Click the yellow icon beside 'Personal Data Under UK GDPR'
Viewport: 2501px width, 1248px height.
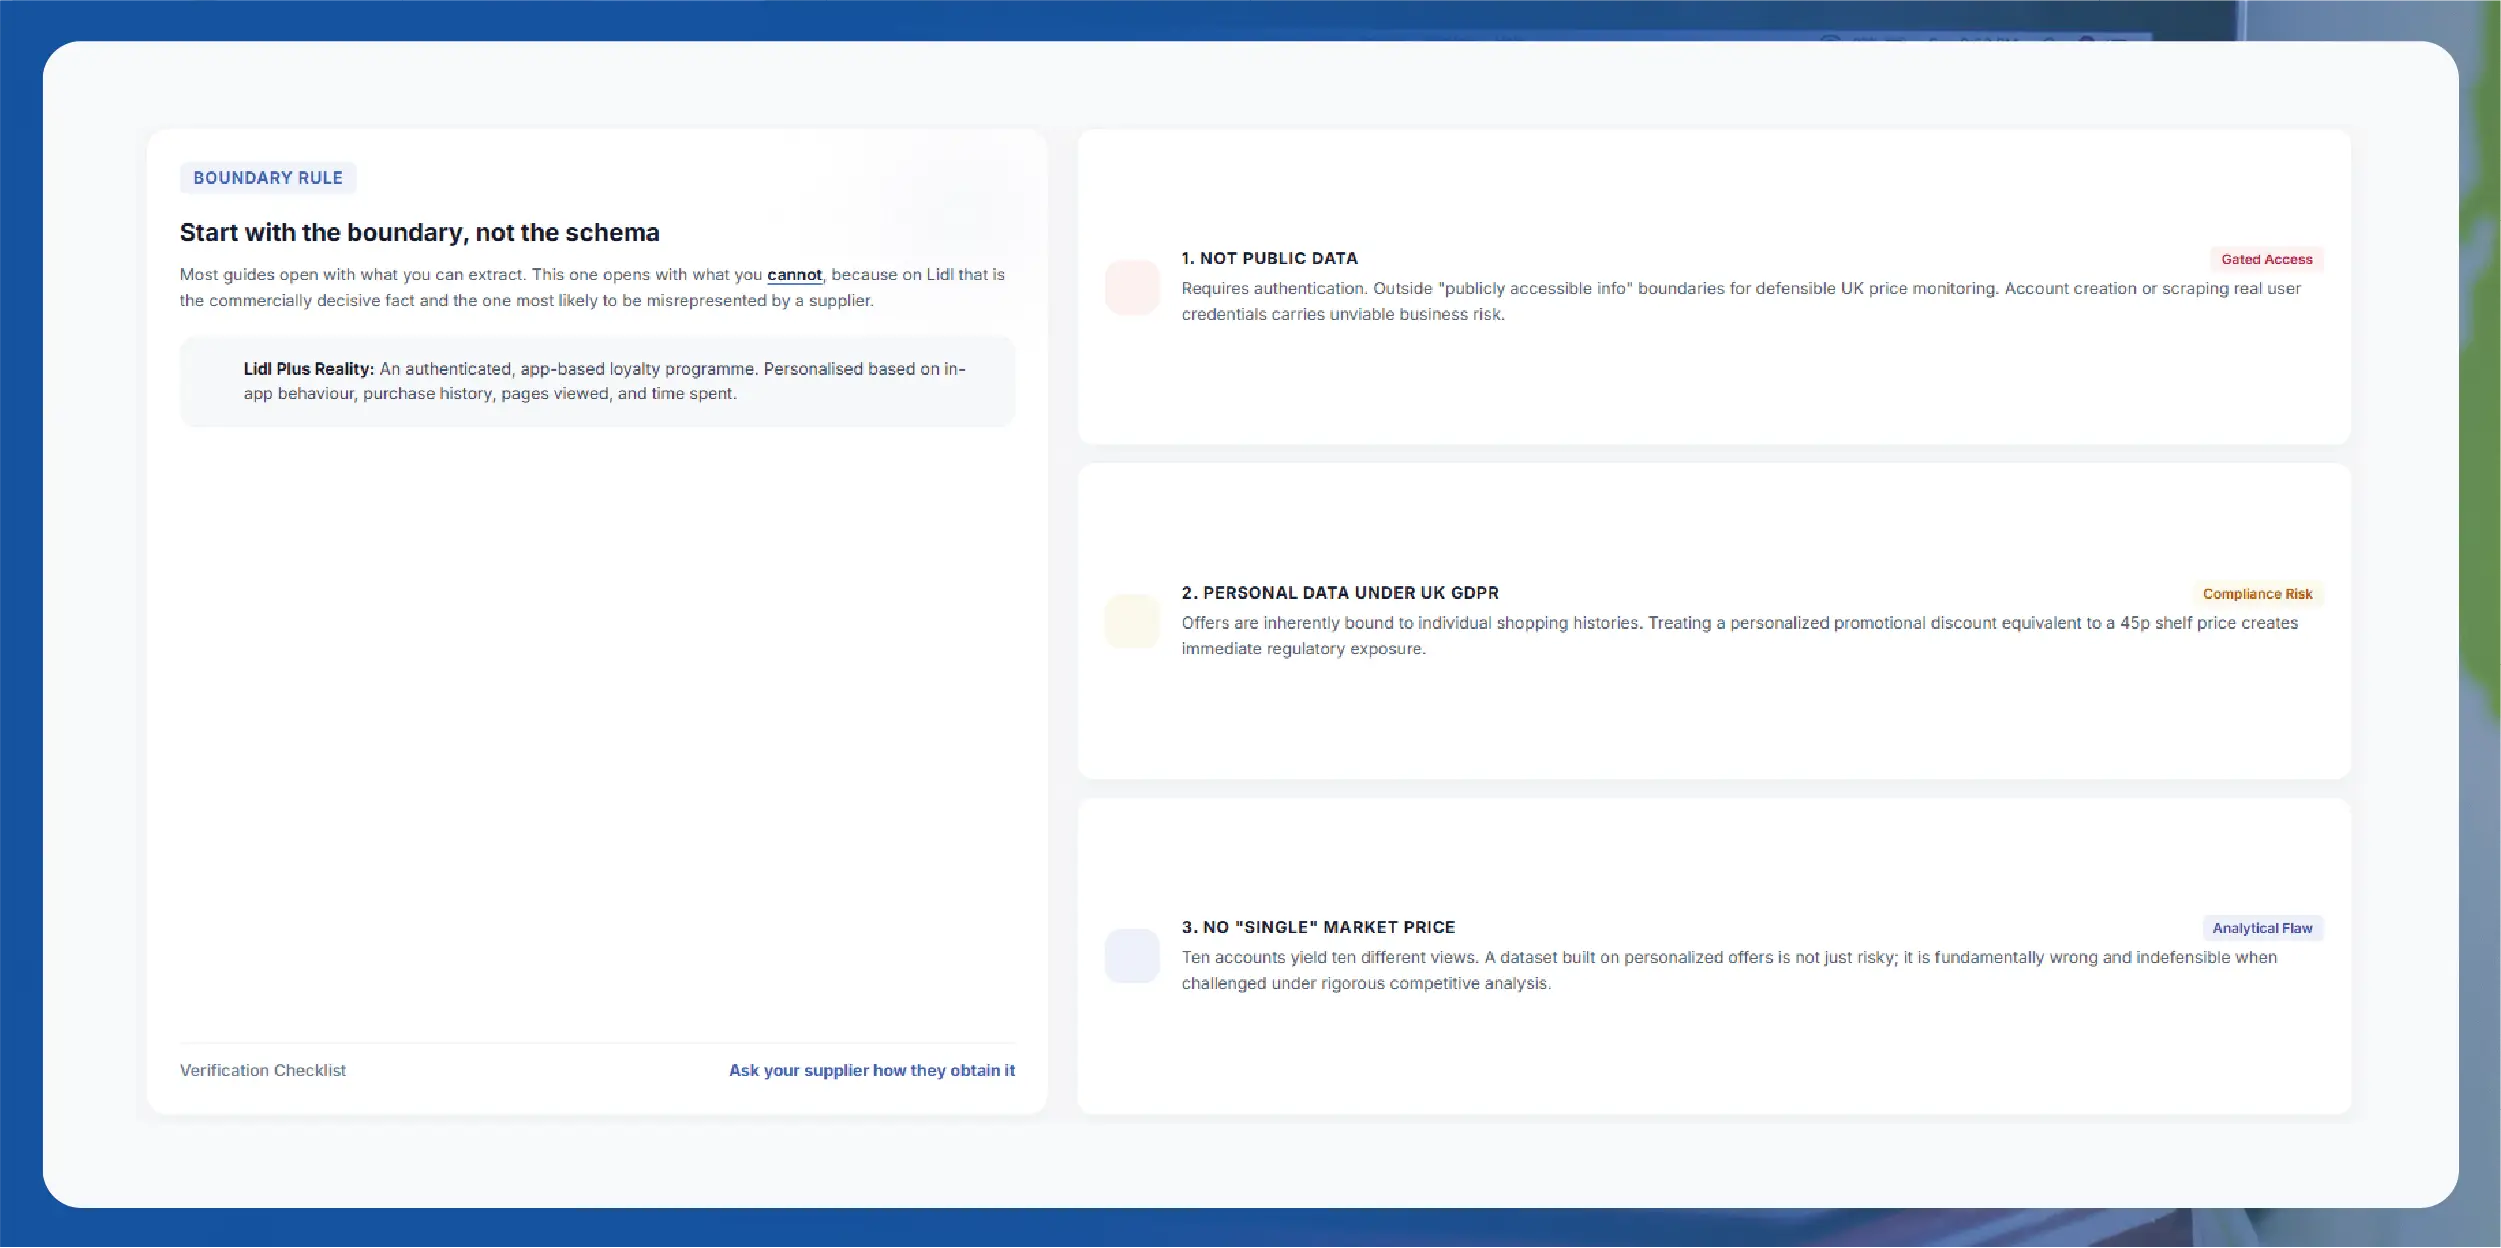pos(1132,621)
